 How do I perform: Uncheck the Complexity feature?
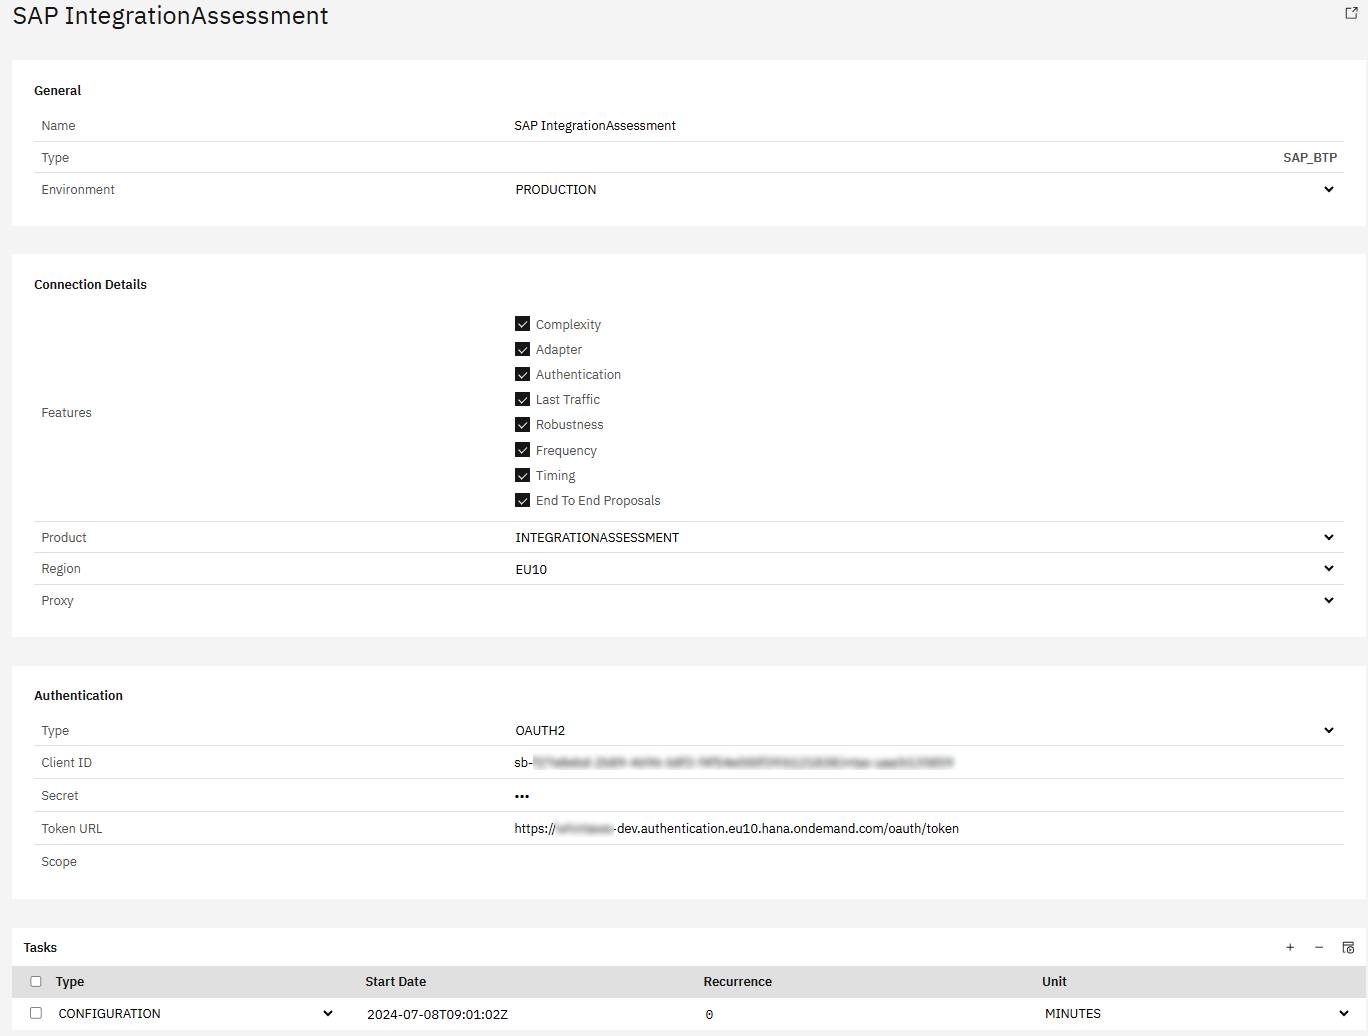tap(522, 323)
